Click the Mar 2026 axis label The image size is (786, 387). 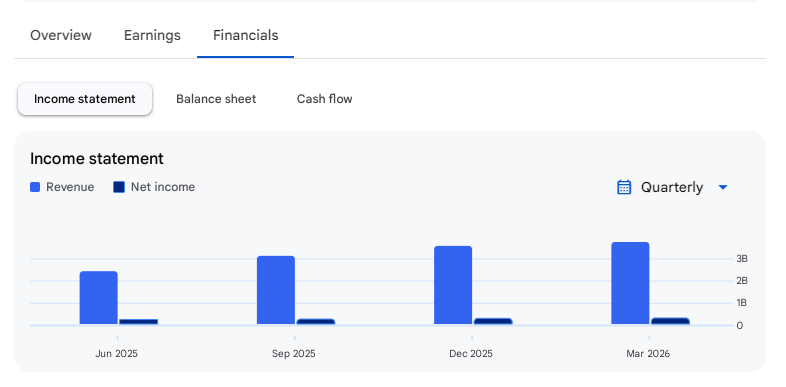[x=648, y=353]
